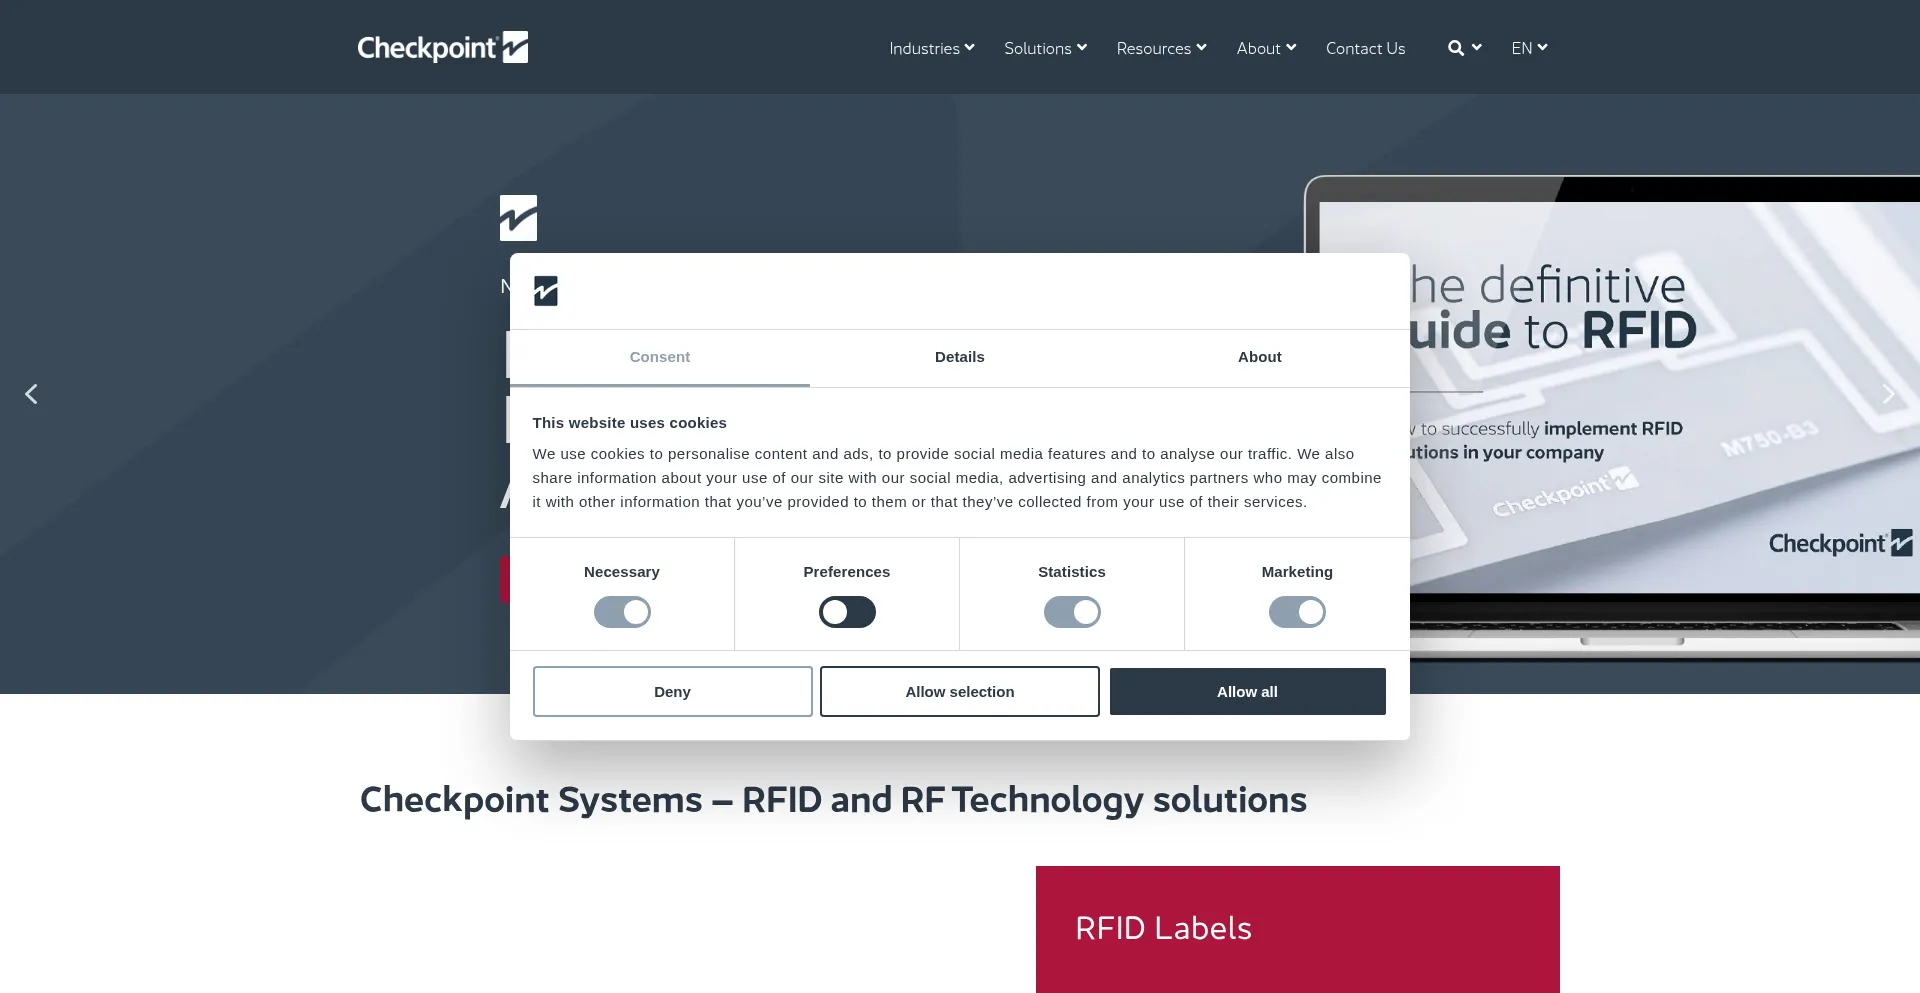Expand the About menu in header
This screenshot has height=993, width=1920.
point(1266,48)
